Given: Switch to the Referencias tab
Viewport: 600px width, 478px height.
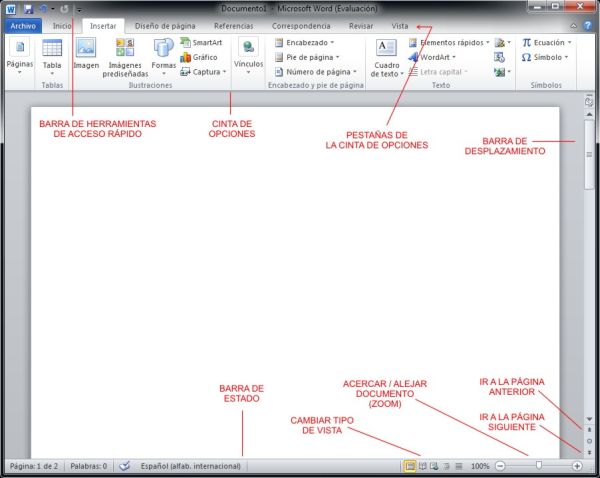Looking at the screenshot, I should (233, 26).
